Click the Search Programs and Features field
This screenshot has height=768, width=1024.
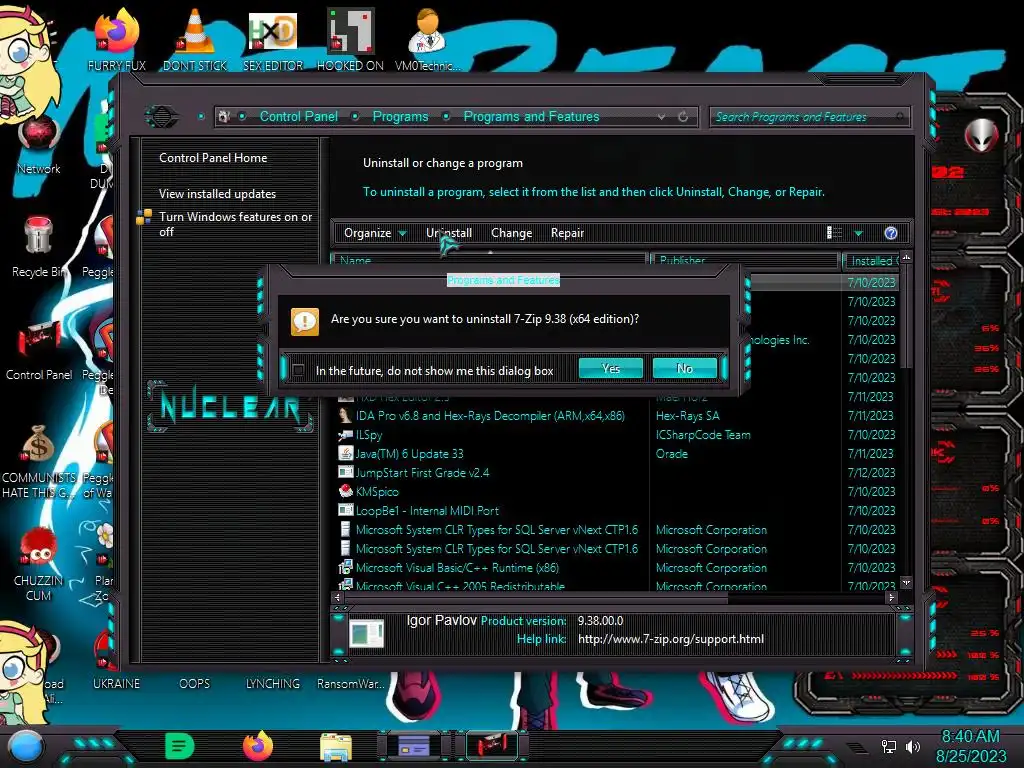click(808, 117)
